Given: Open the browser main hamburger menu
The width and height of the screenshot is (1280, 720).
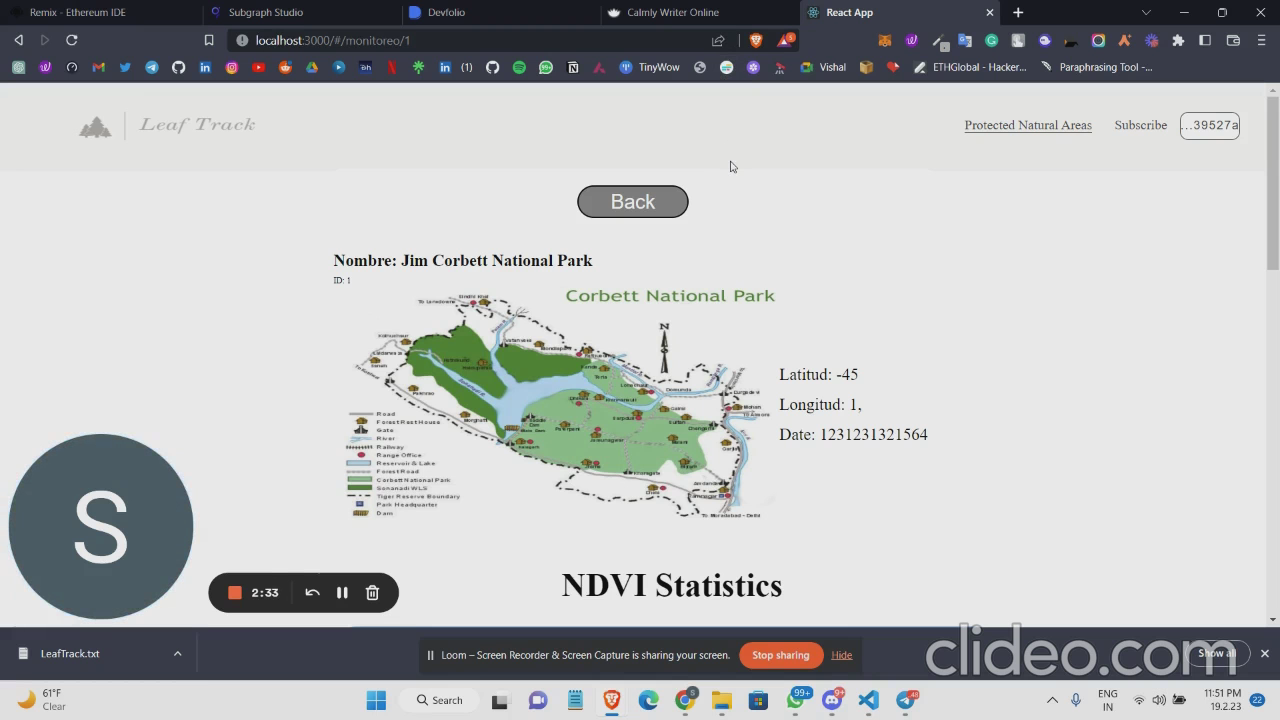Looking at the screenshot, I should [1260, 40].
